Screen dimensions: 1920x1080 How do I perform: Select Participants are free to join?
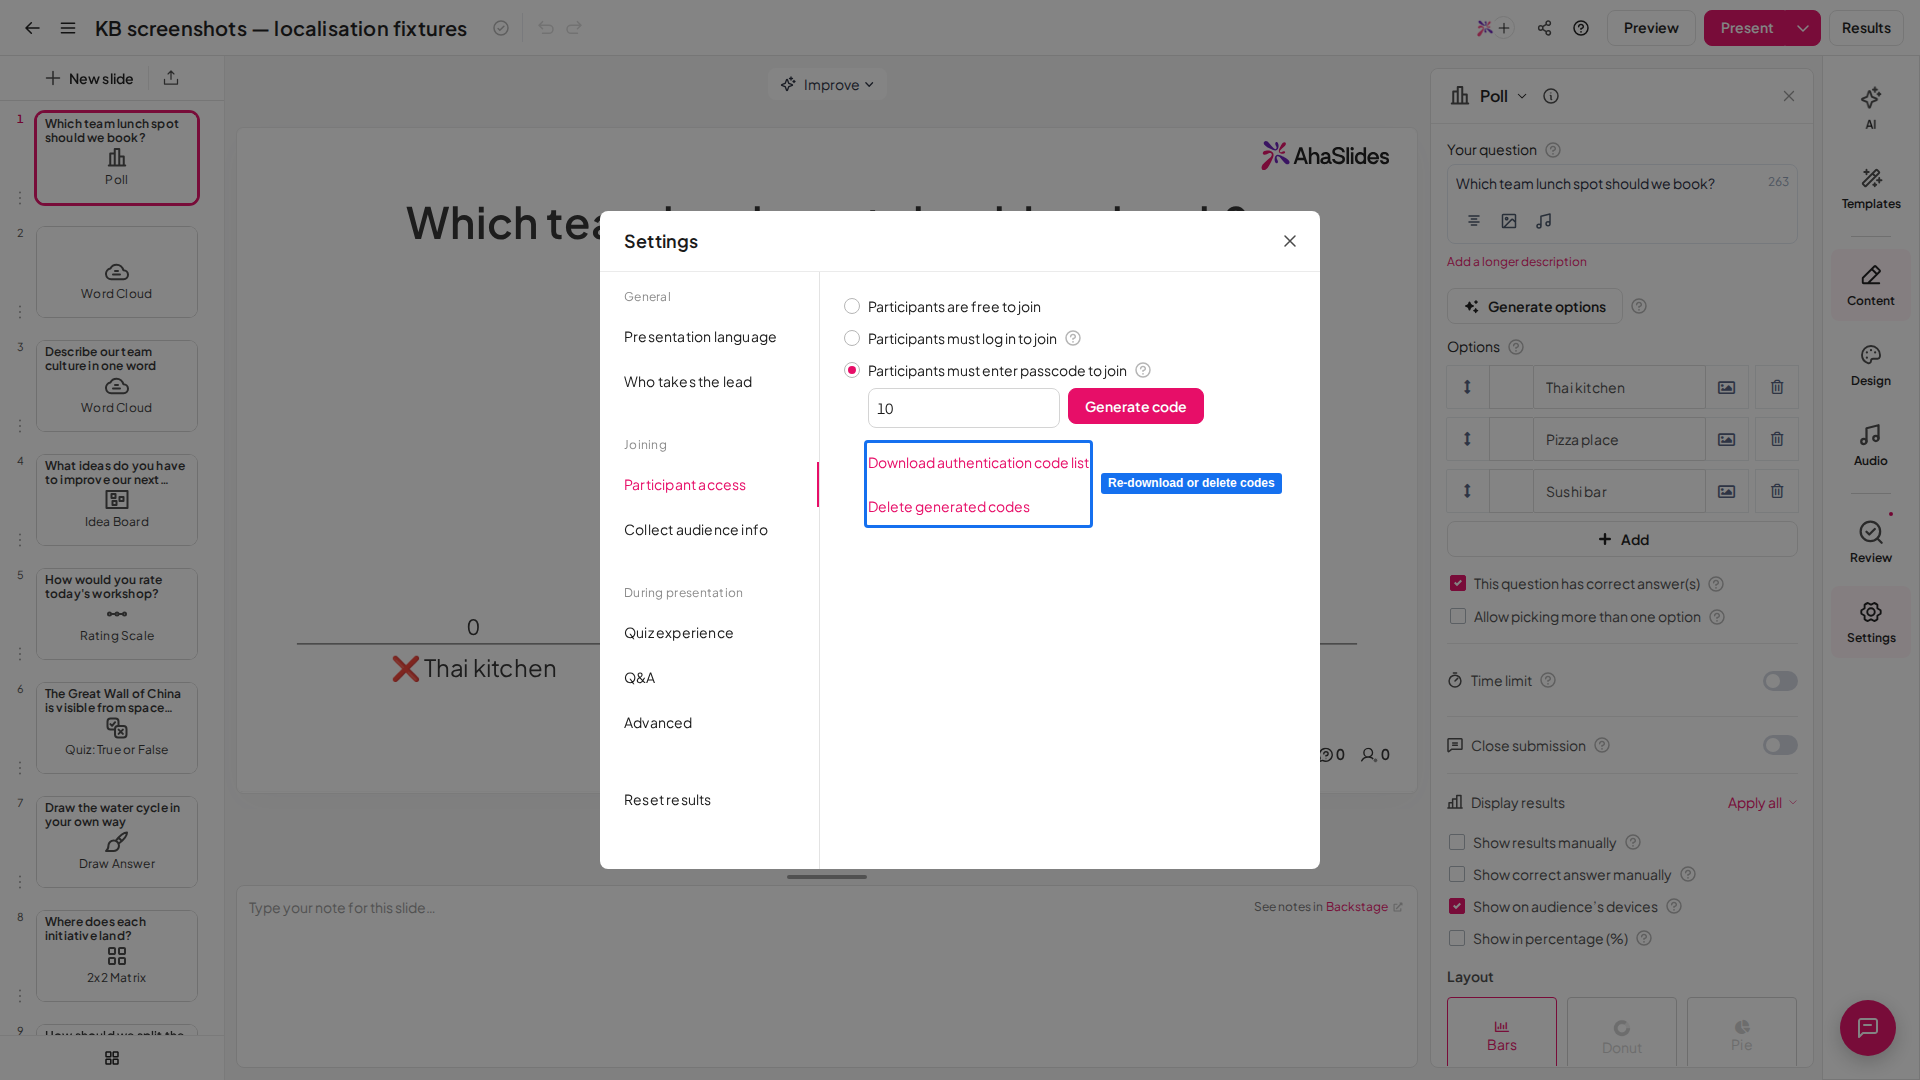[852, 306]
